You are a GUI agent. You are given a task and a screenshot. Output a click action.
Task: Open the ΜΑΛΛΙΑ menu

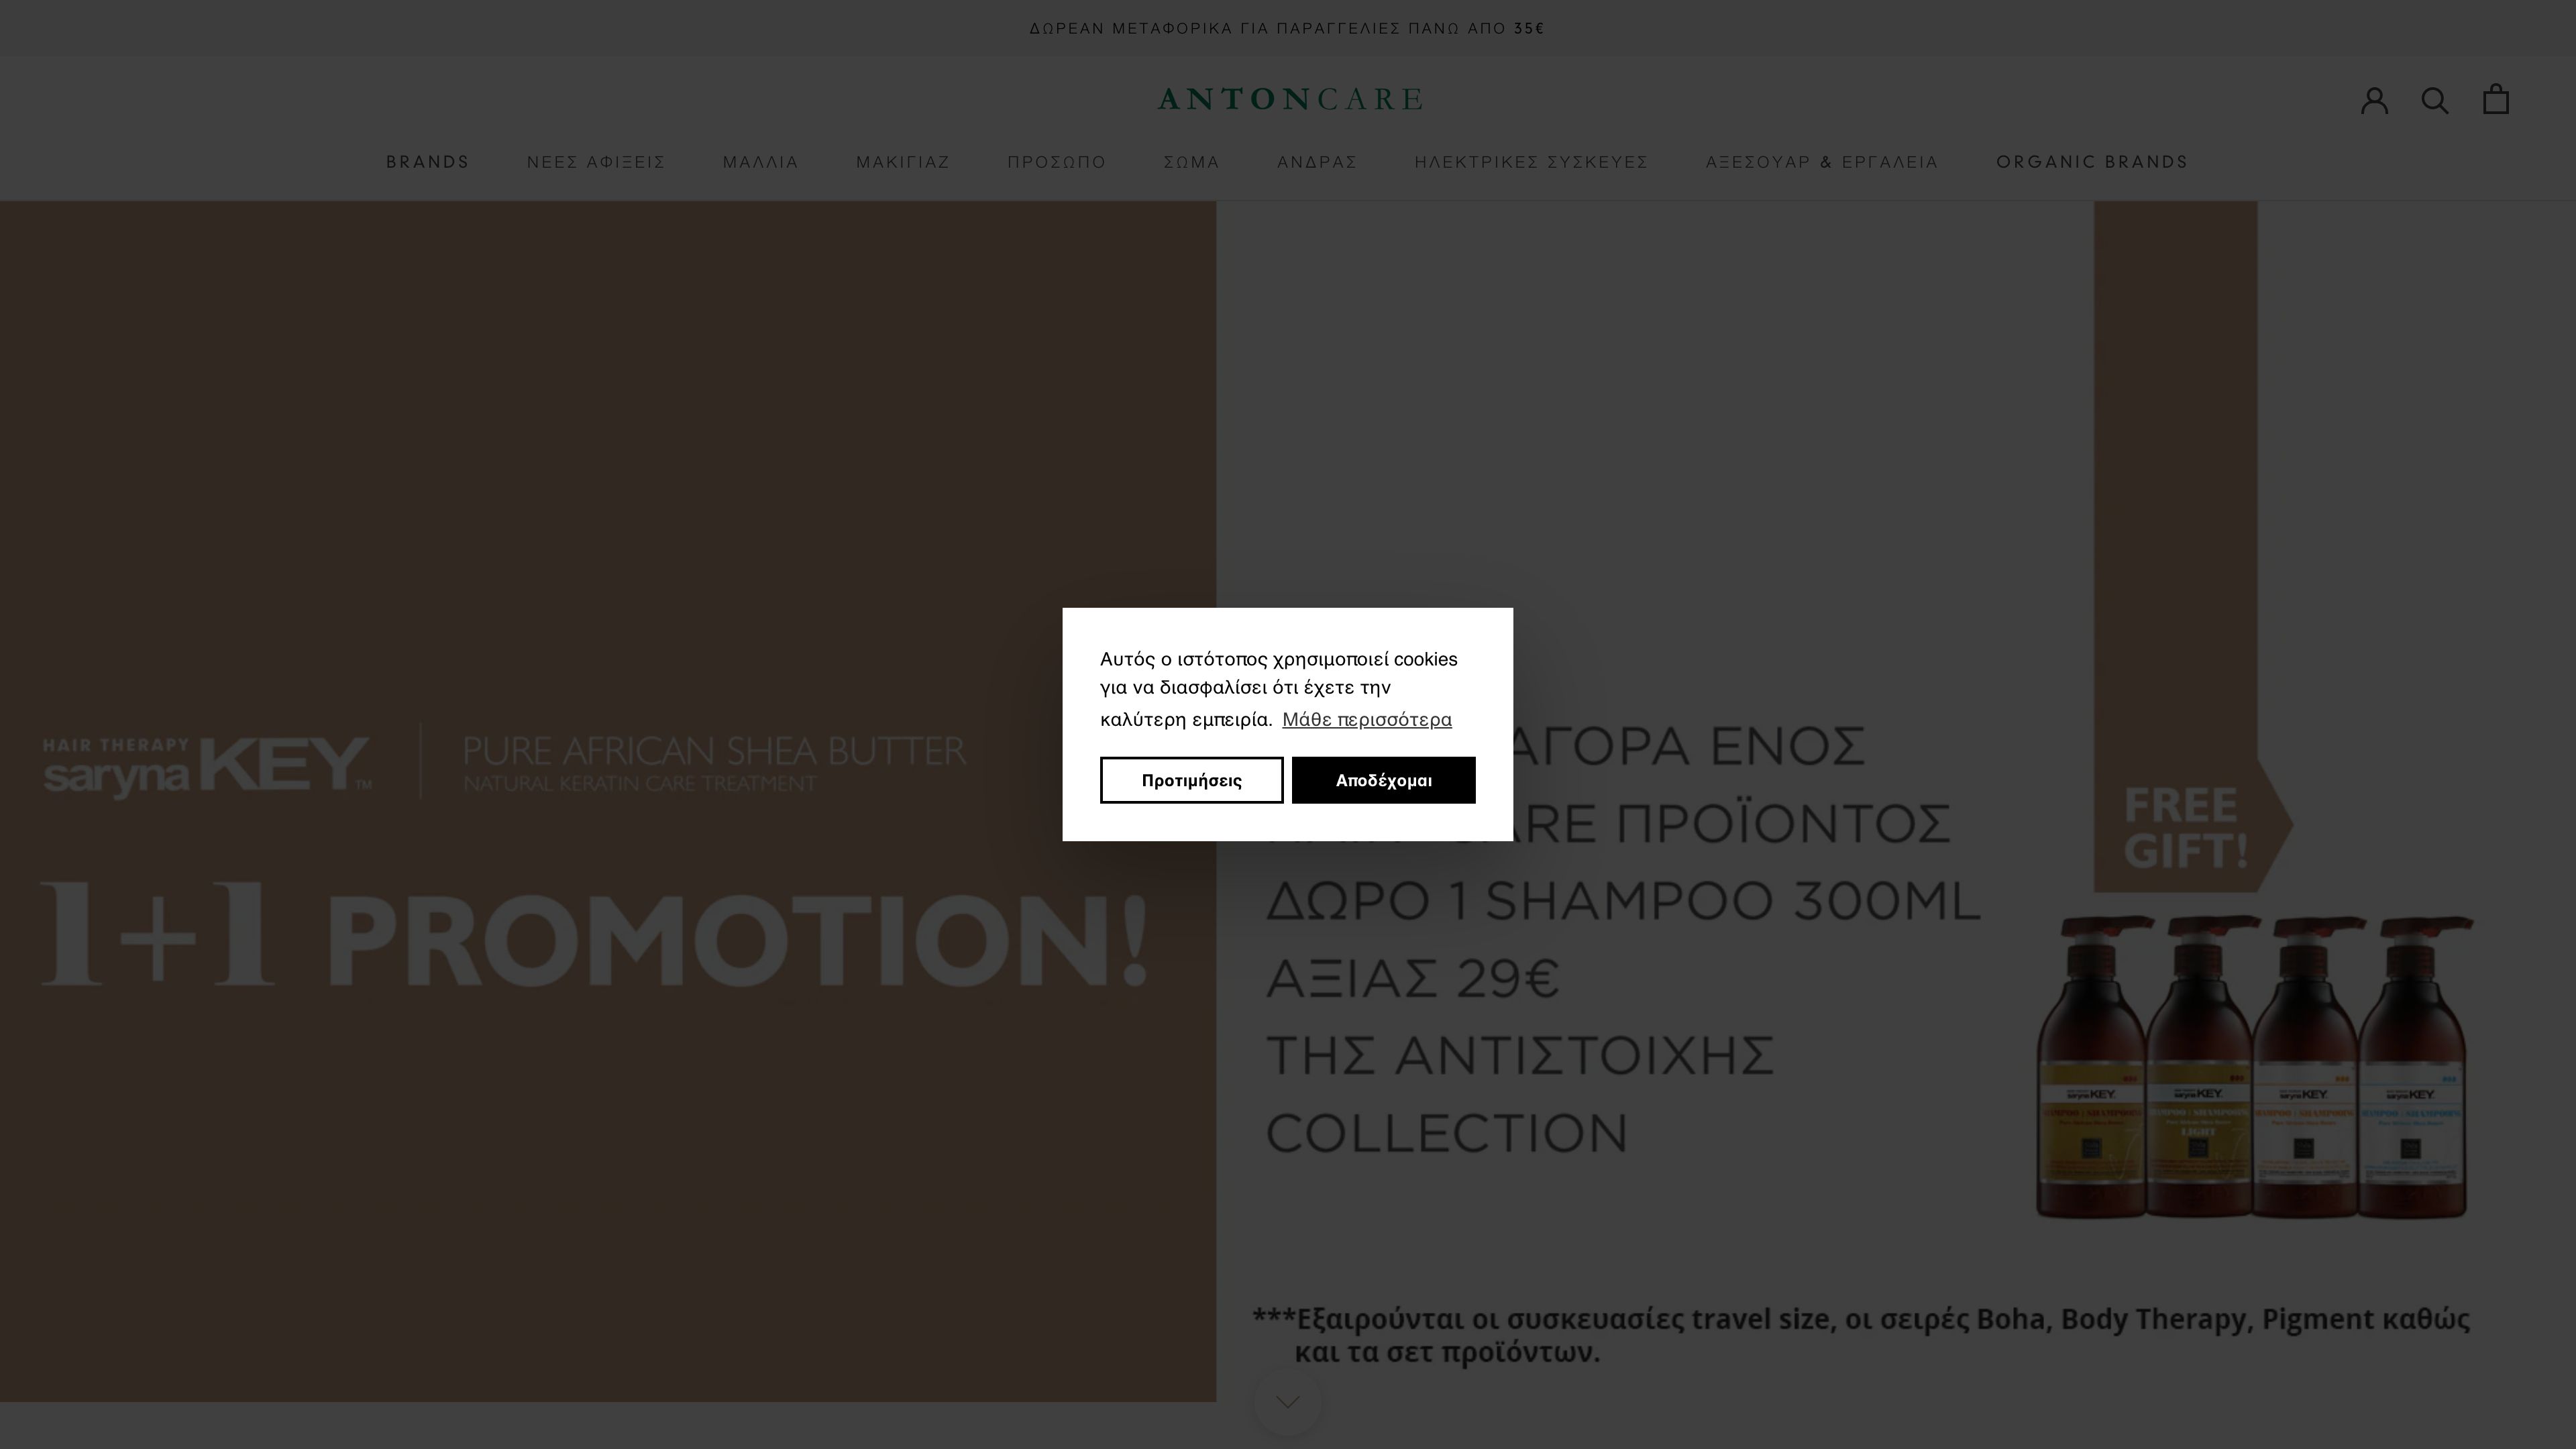[759, 162]
